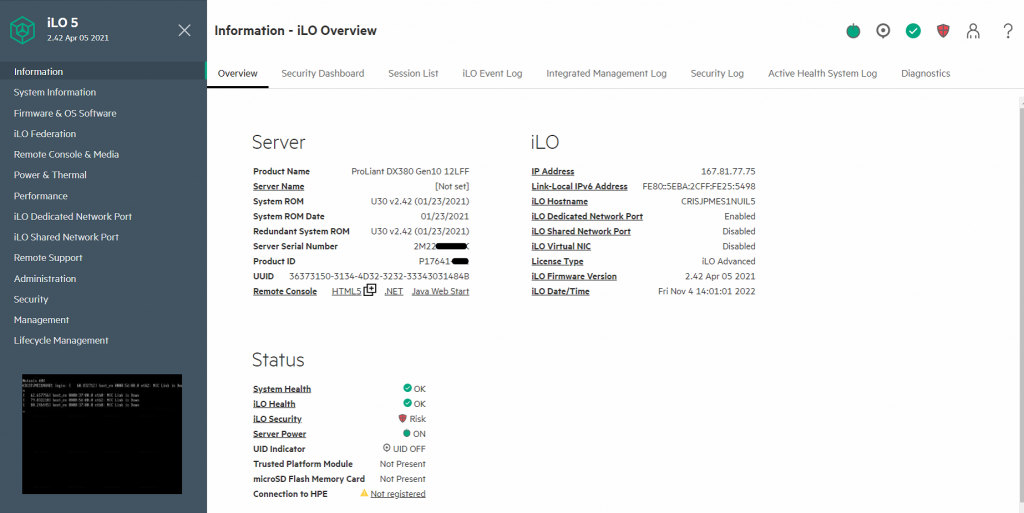This screenshot has height=513, width=1024.
Task: Open the user account icon menu
Action: click(973, 31)
